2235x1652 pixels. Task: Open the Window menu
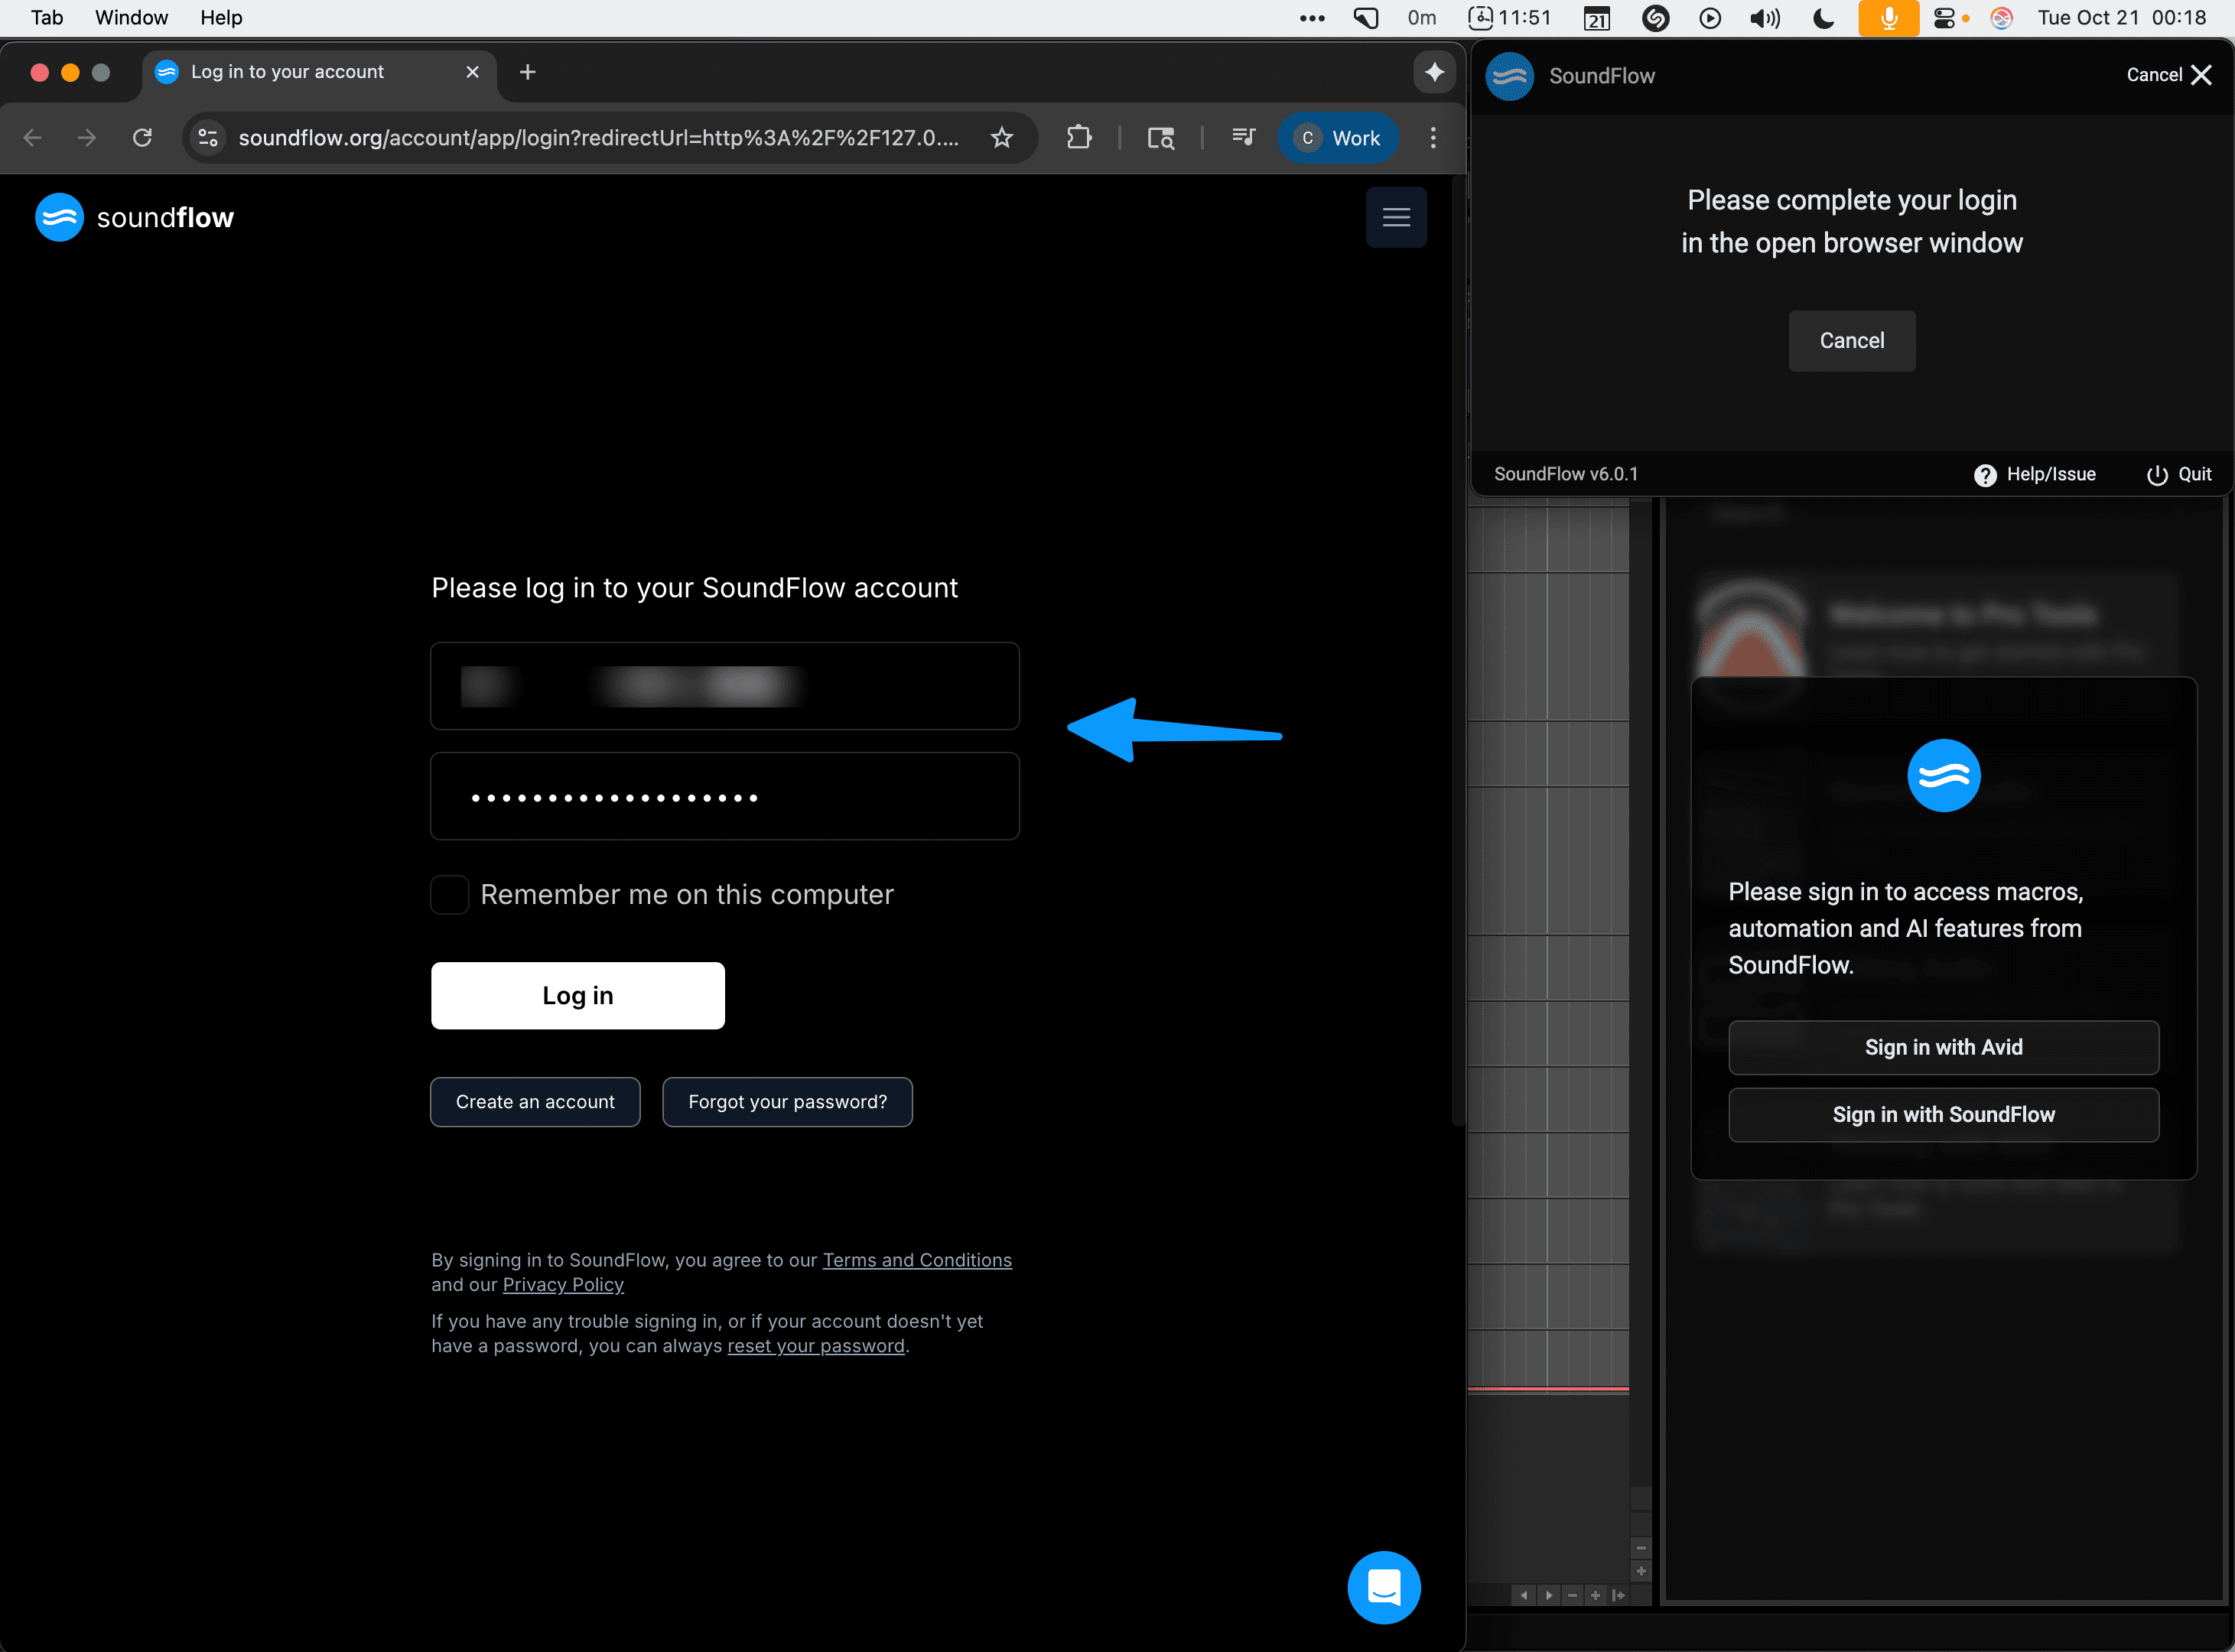click(131, 18)
